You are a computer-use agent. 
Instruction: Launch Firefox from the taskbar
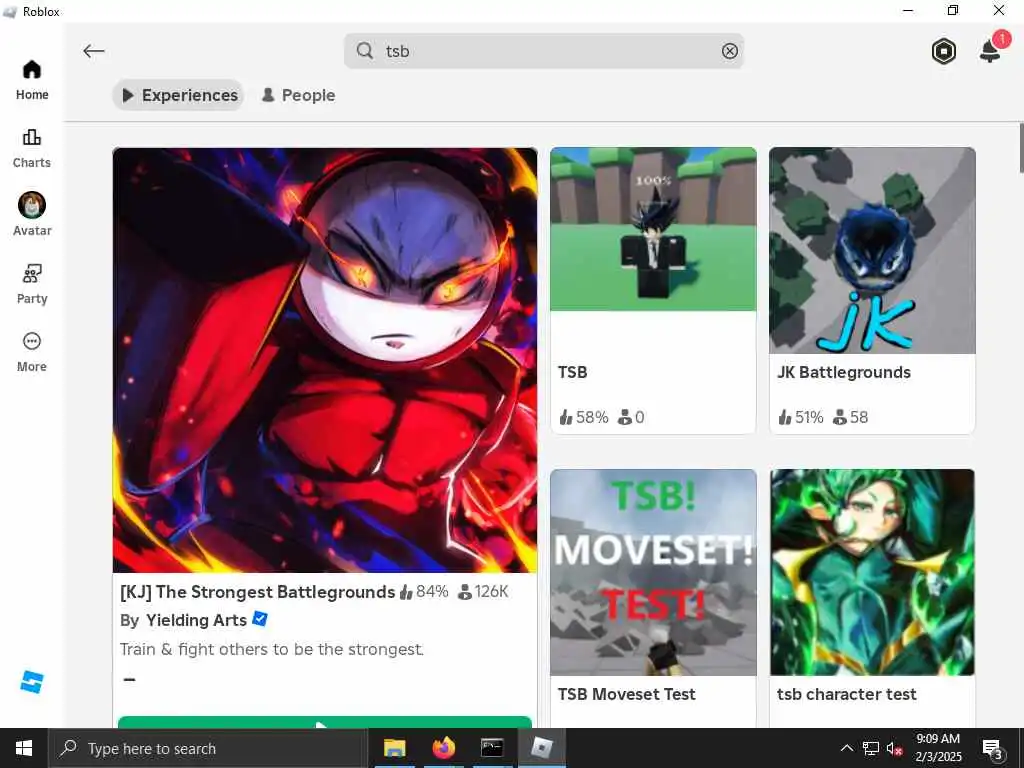443,748
